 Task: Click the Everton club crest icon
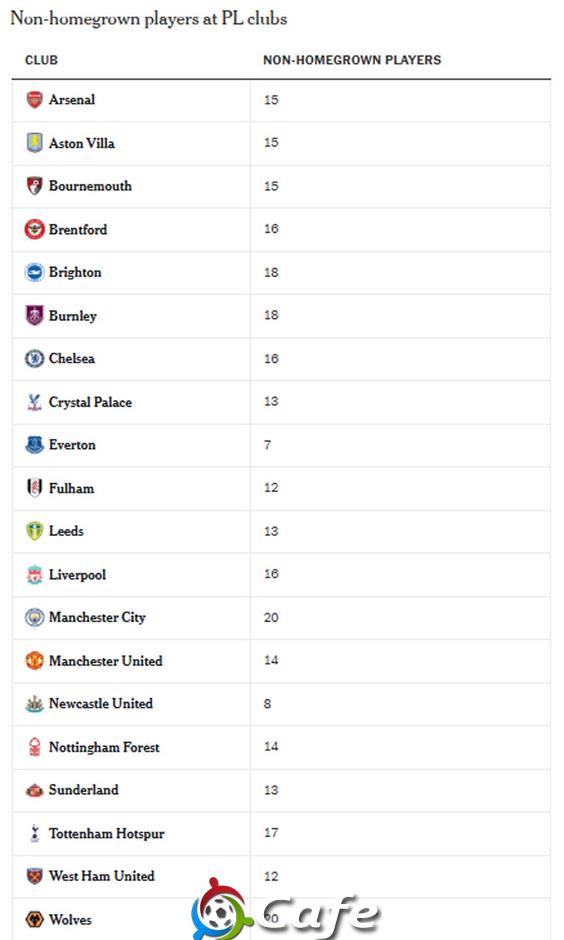click(x=35, y=445)
